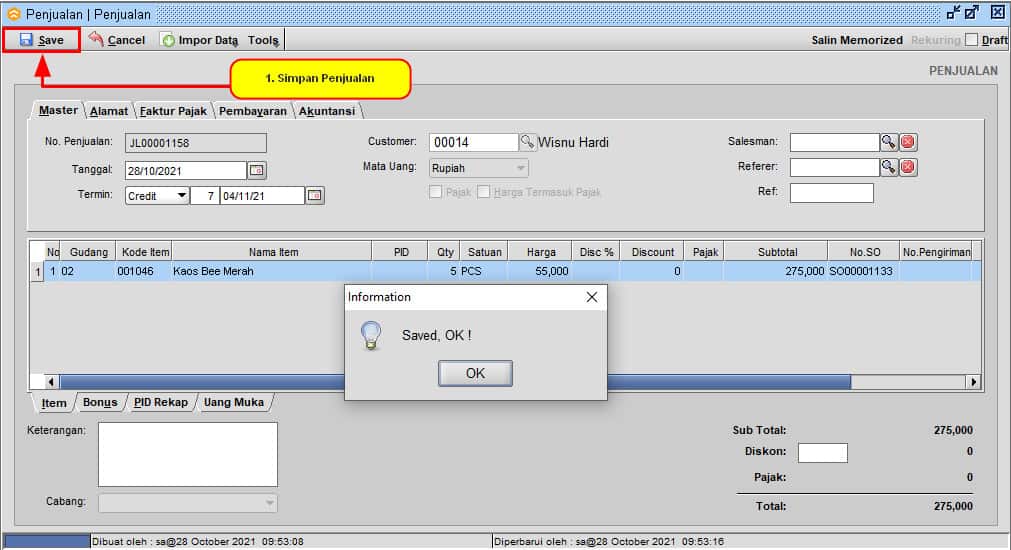Image resolution: width=1011 pixels, height=550 pixels.
Task: Clear Salesman field with red X icon
Action: click(908, 142)
